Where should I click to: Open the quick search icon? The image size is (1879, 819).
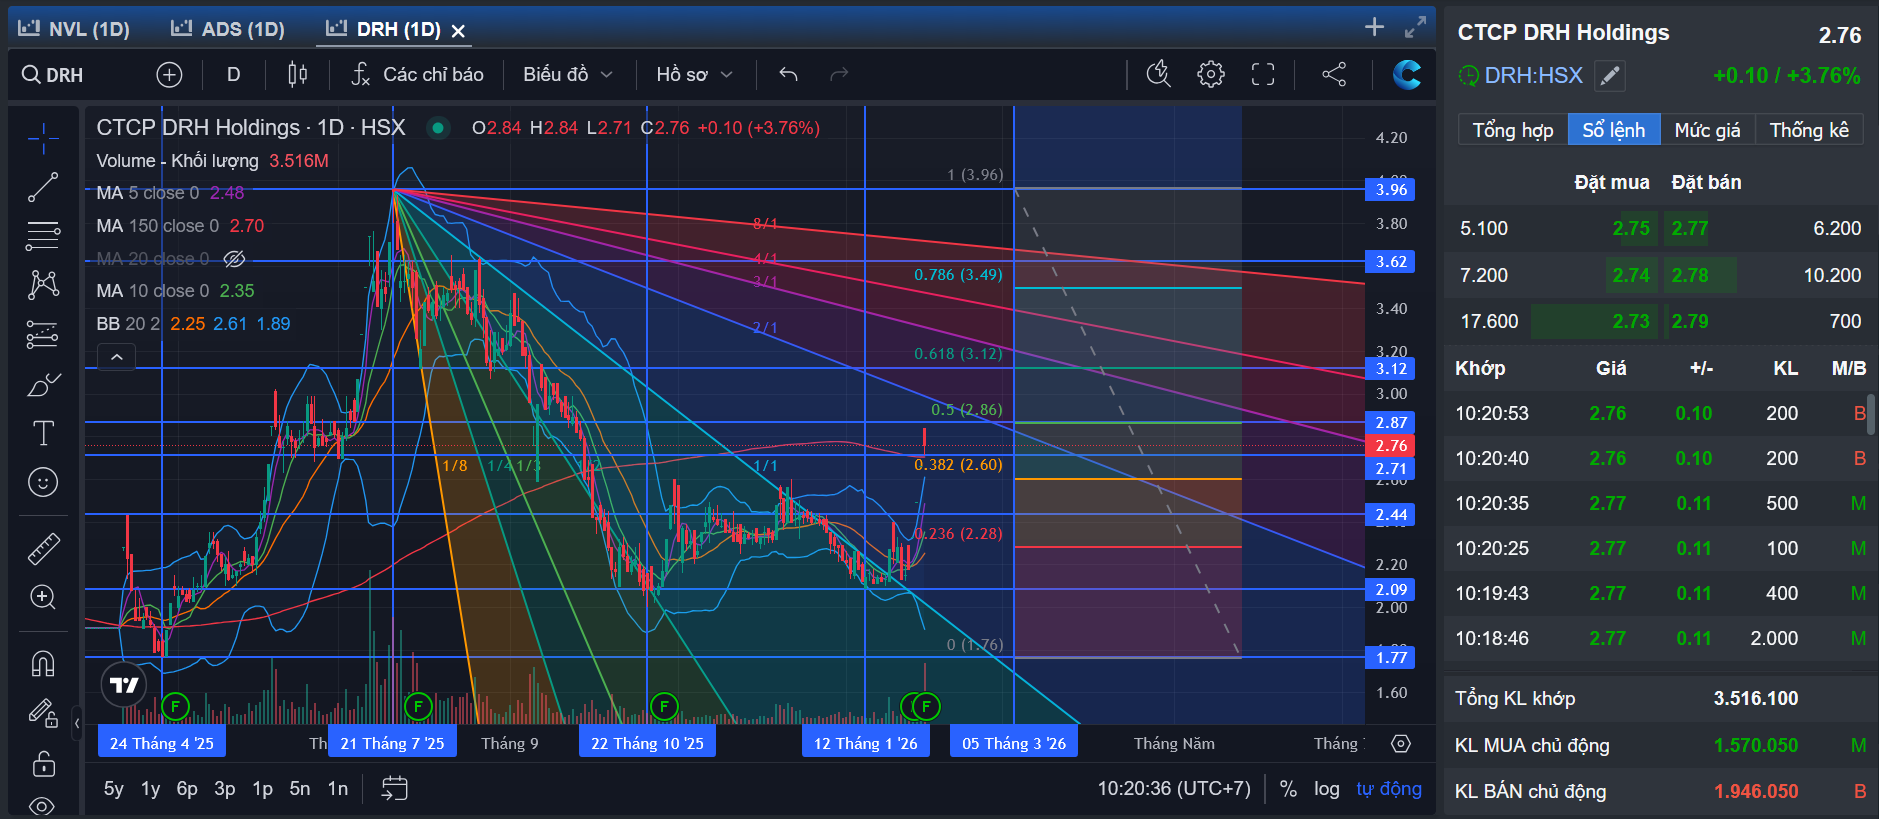(1158, 74)
